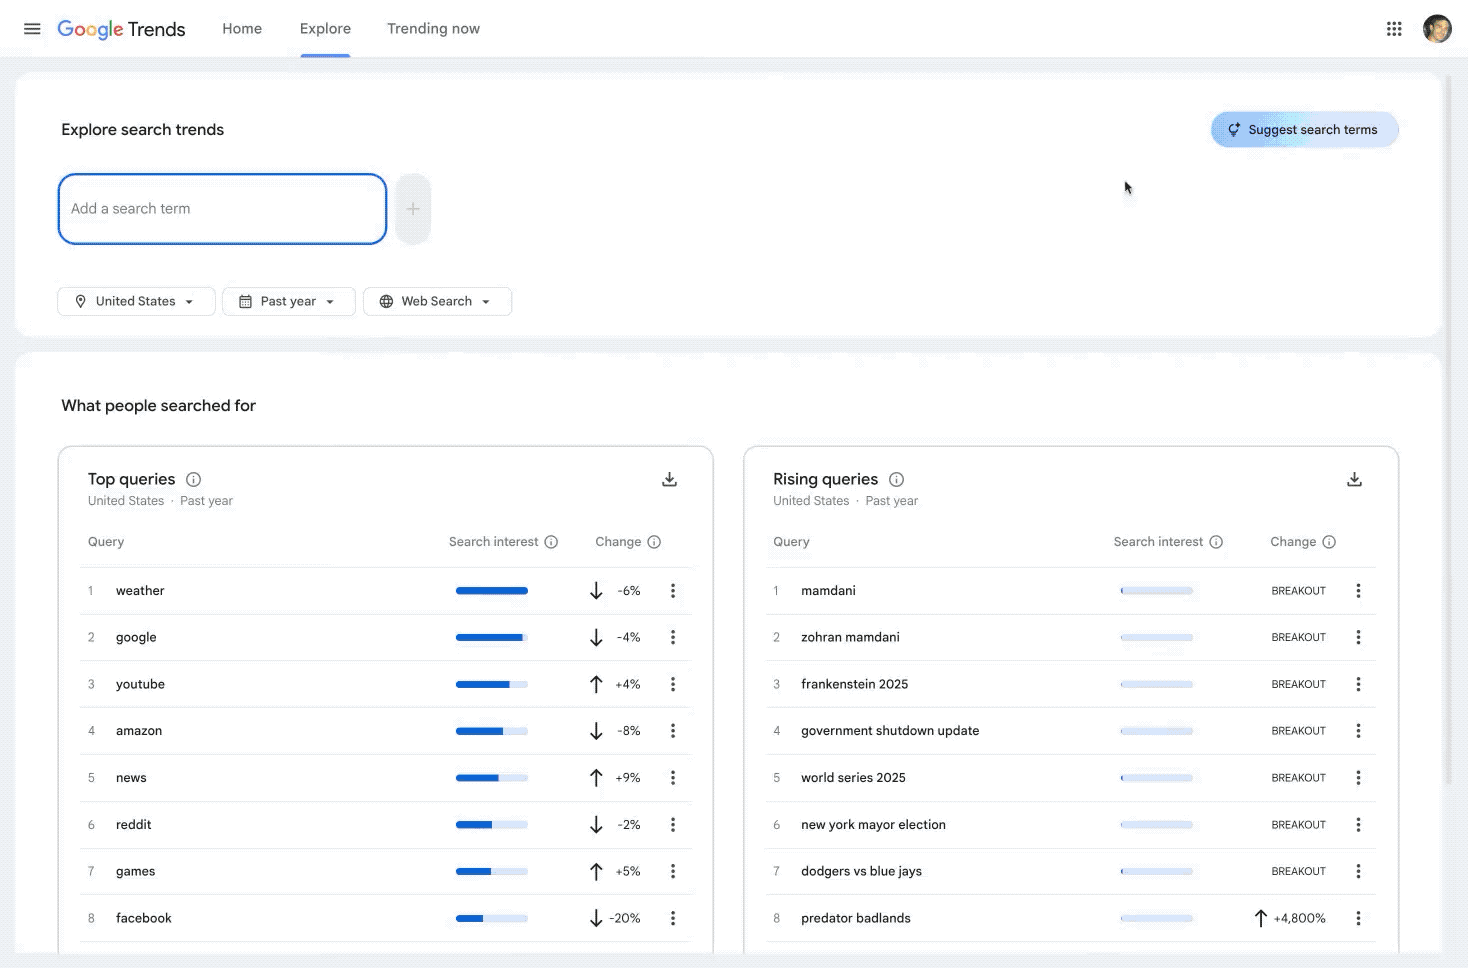
Task: Open more options for google row
Action: 673,637
